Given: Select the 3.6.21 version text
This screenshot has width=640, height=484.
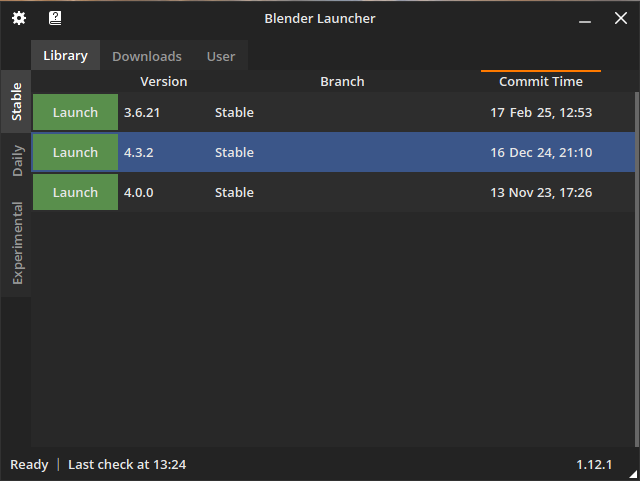Looking at the screenshot, I should (142, 113).
